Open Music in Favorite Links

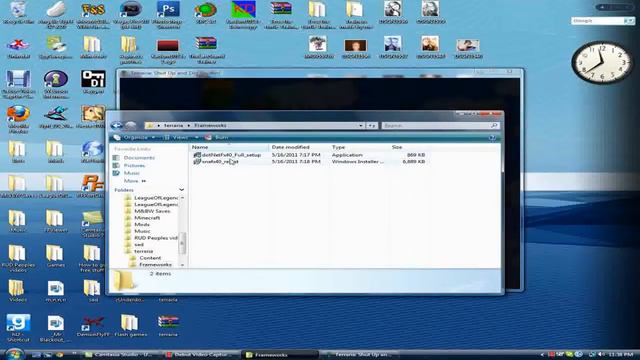point(131,173)
